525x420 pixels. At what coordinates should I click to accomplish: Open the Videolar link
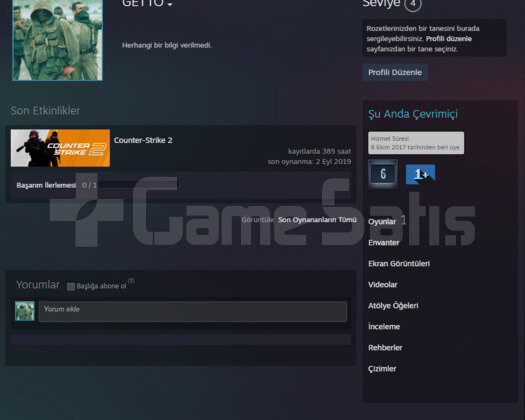pyautogui.click(x=383, y=285)
